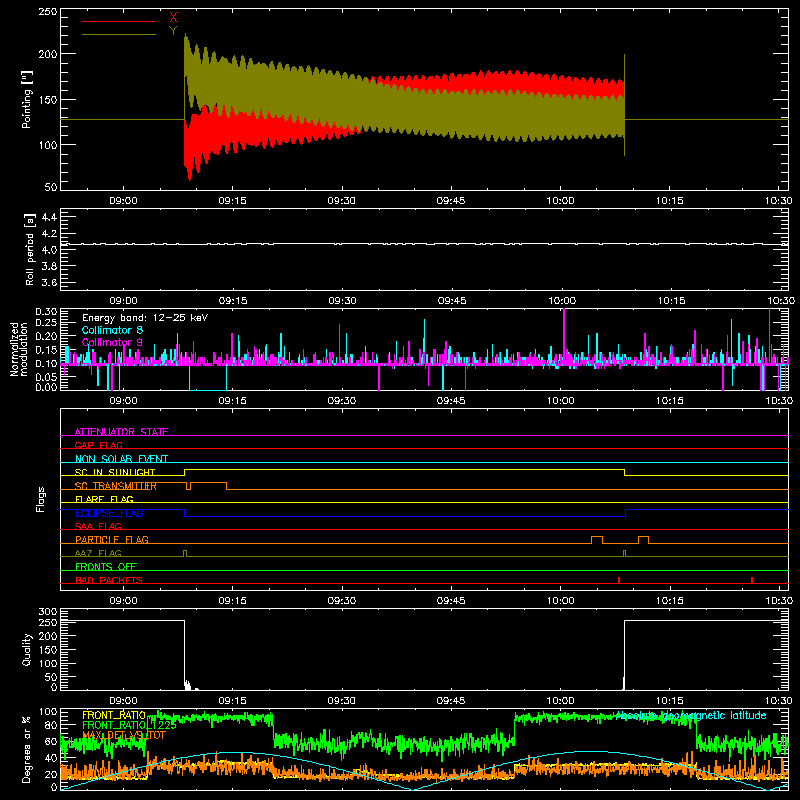
Task: Click the 3.6 tick on Roll period axis
Action: coord(49,282)
